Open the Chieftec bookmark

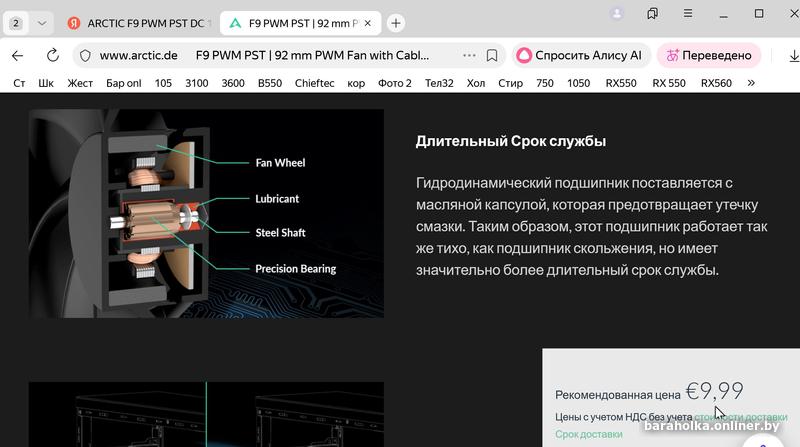(x=314, y=83)
